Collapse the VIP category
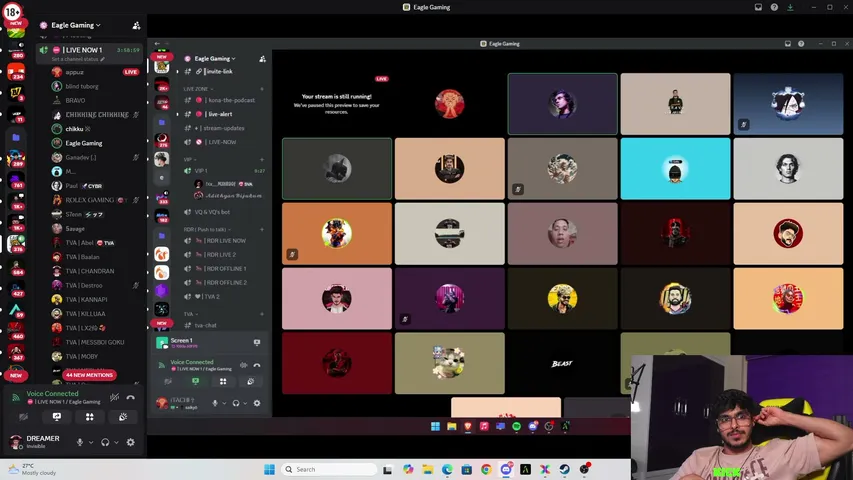 (190, 159)
